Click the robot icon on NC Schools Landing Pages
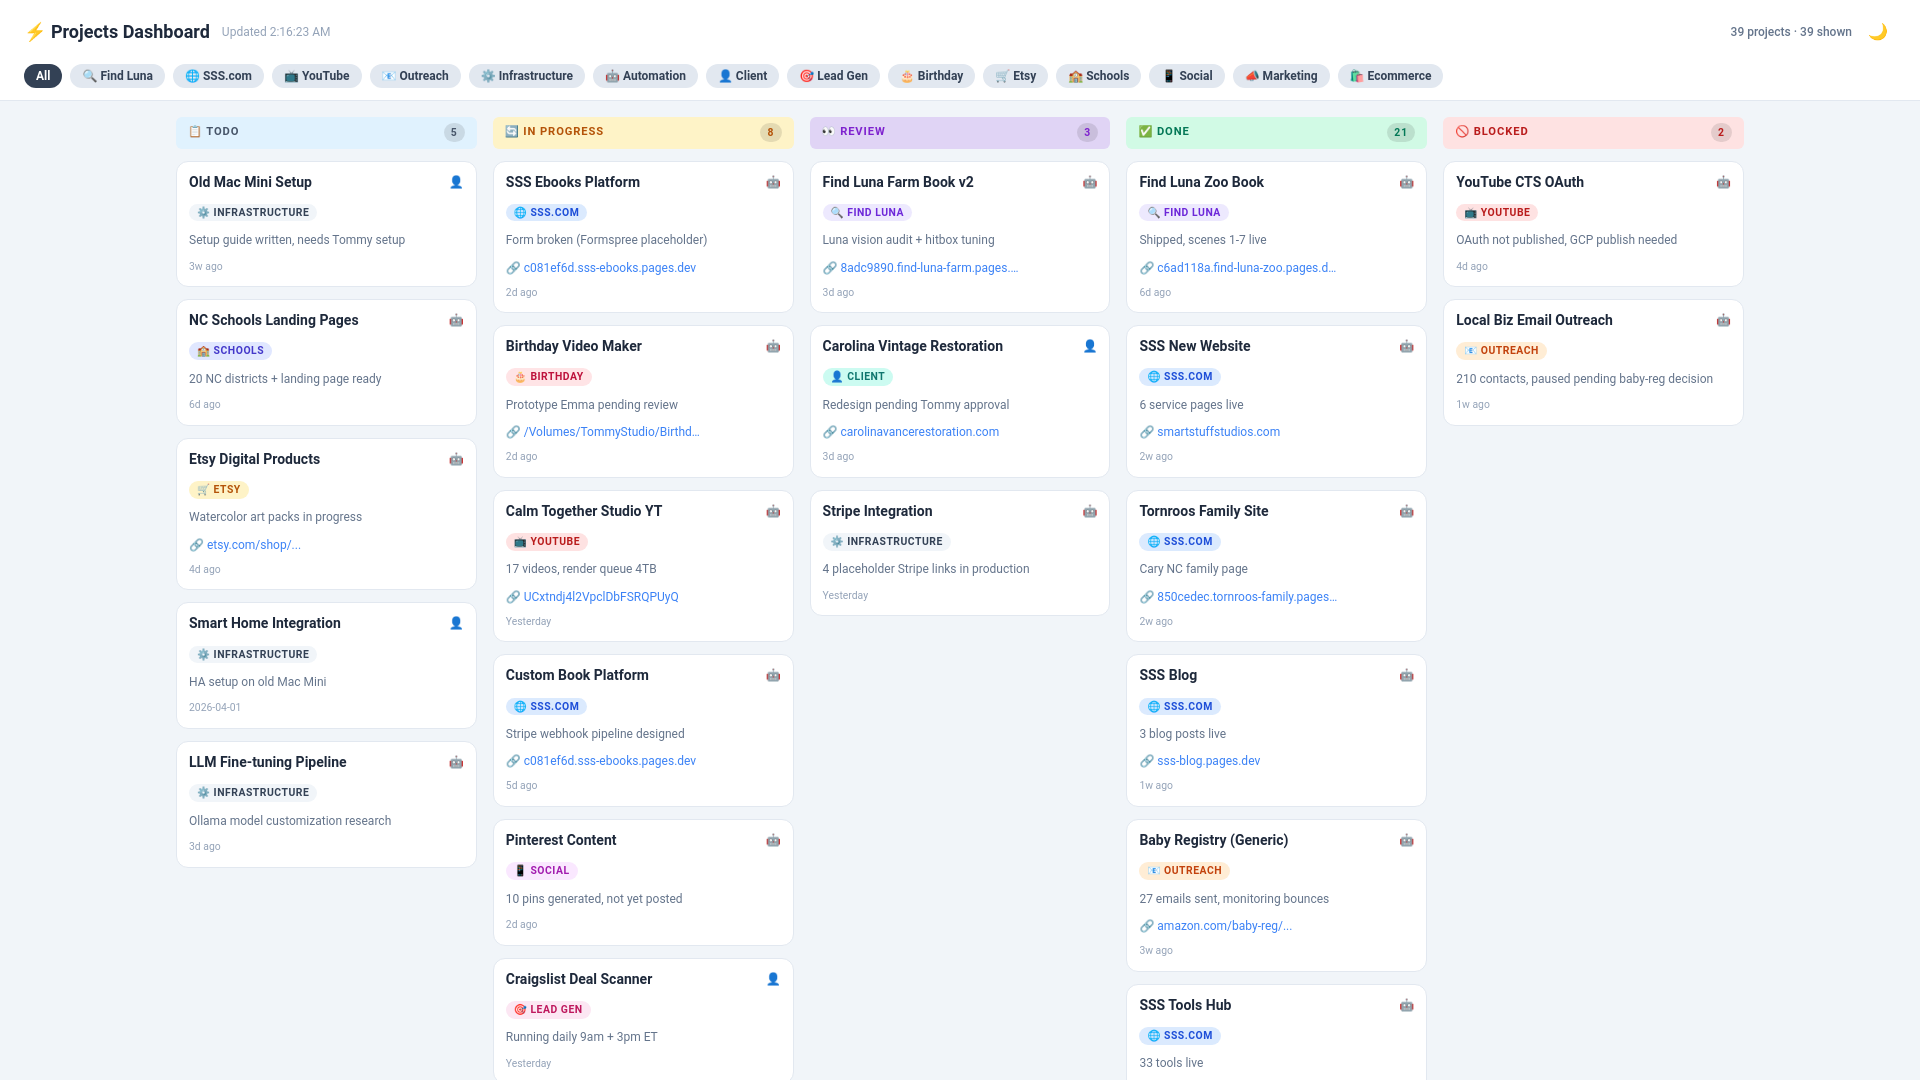This screenshot has width=1920, height=1080. (x=456, y=320)
